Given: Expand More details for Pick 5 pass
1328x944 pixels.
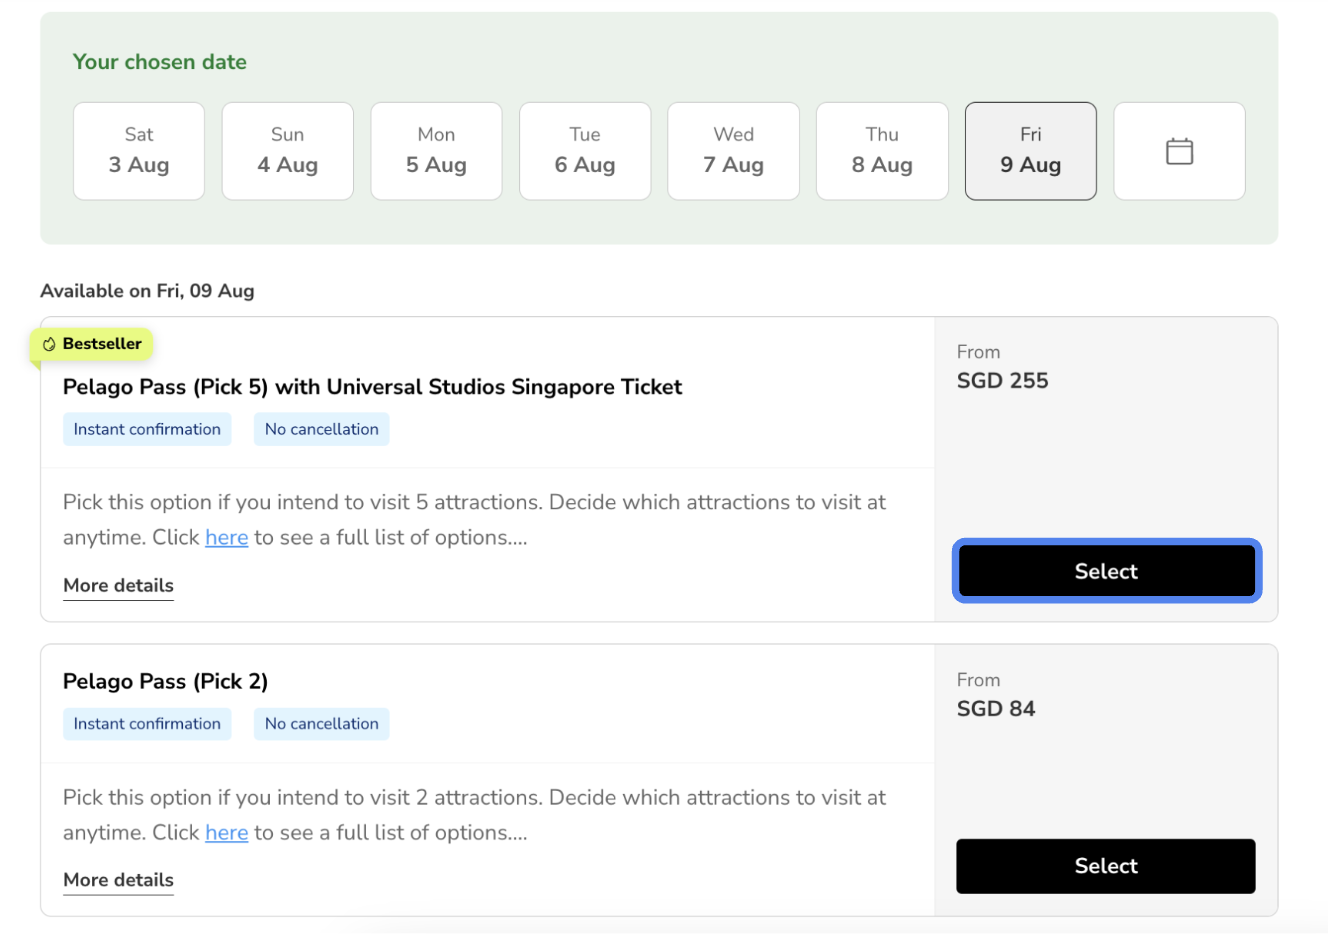Looking at the screenshot, I should click(x=118, y=586).
